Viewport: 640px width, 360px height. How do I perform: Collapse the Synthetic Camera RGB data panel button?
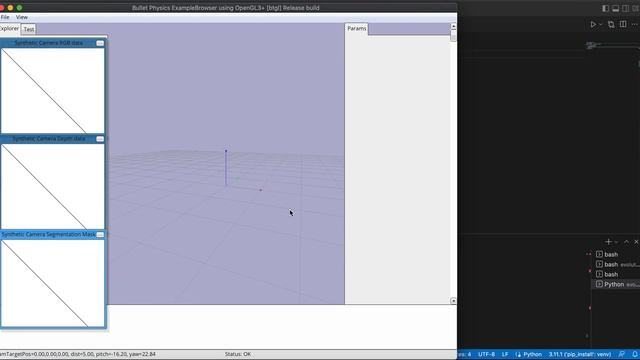[x=100, y=43]
